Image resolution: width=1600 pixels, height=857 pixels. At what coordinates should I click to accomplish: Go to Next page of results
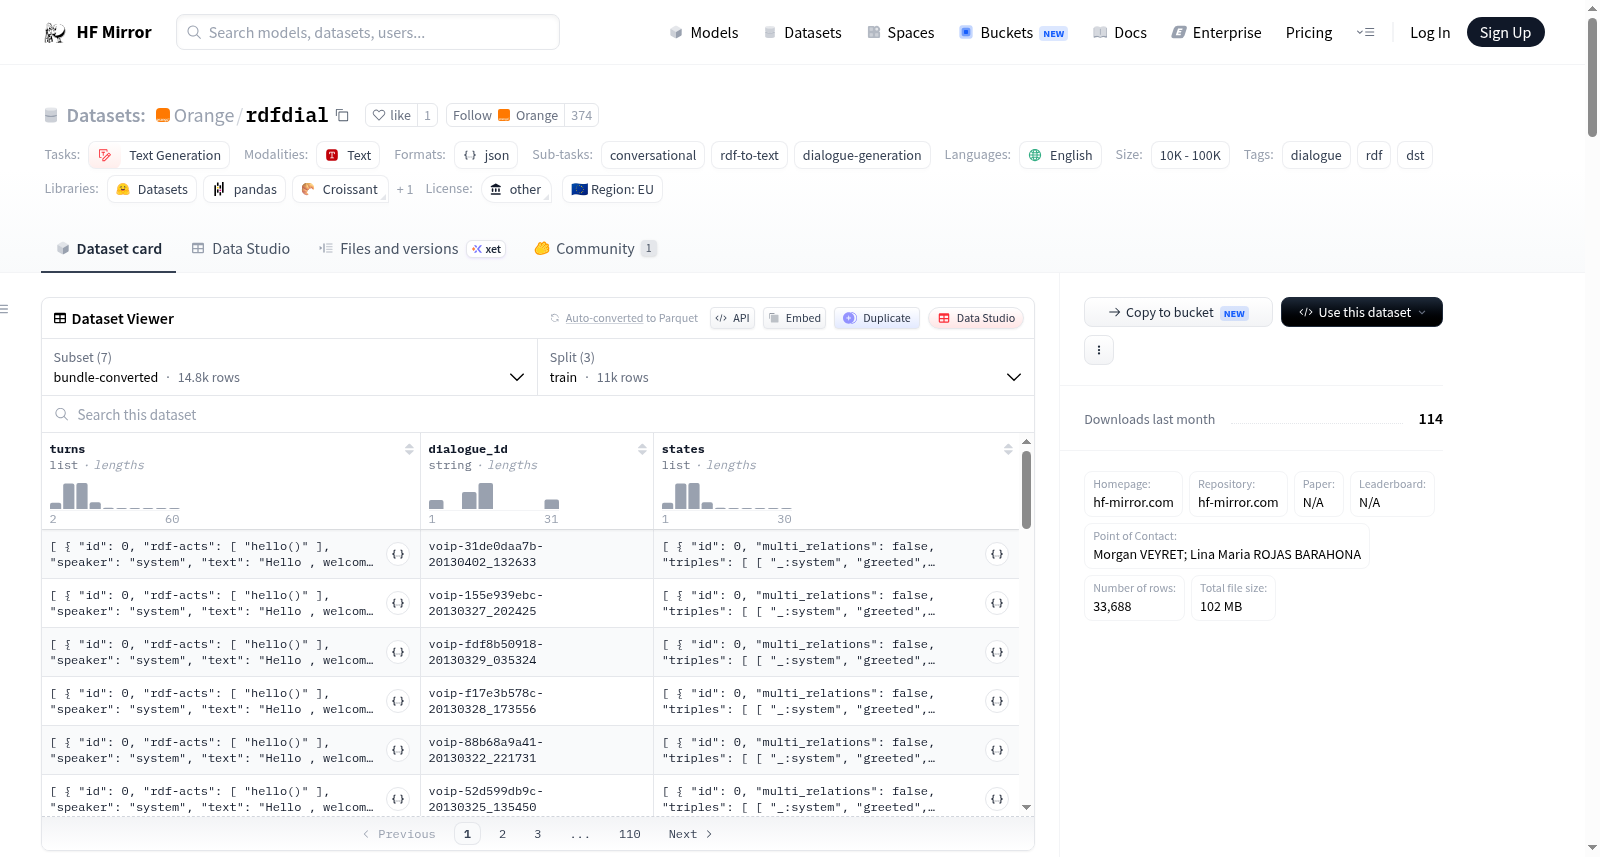pyautogui.click(x=690, y=834)
